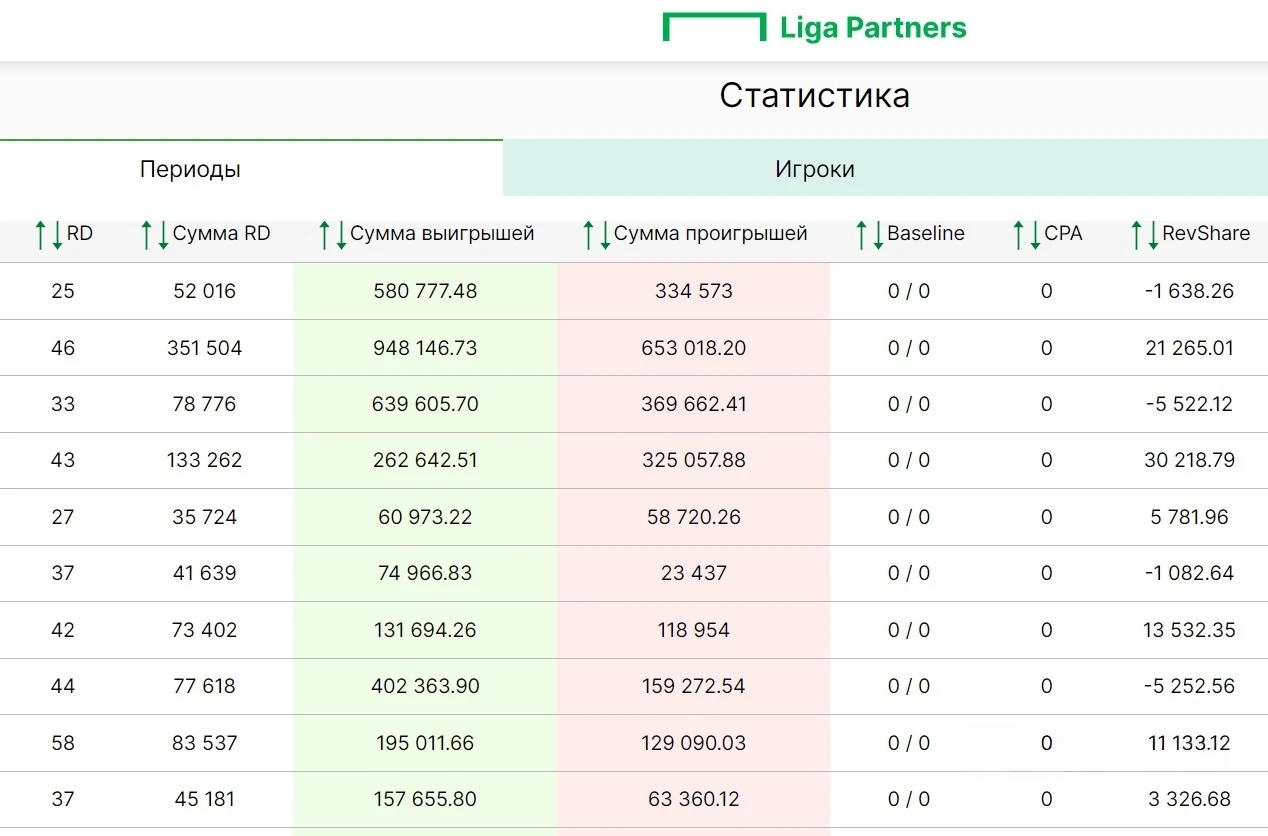1268x836 pixels.
Task: Switch to the Игроки tab
Action: [x=815, y=168]
